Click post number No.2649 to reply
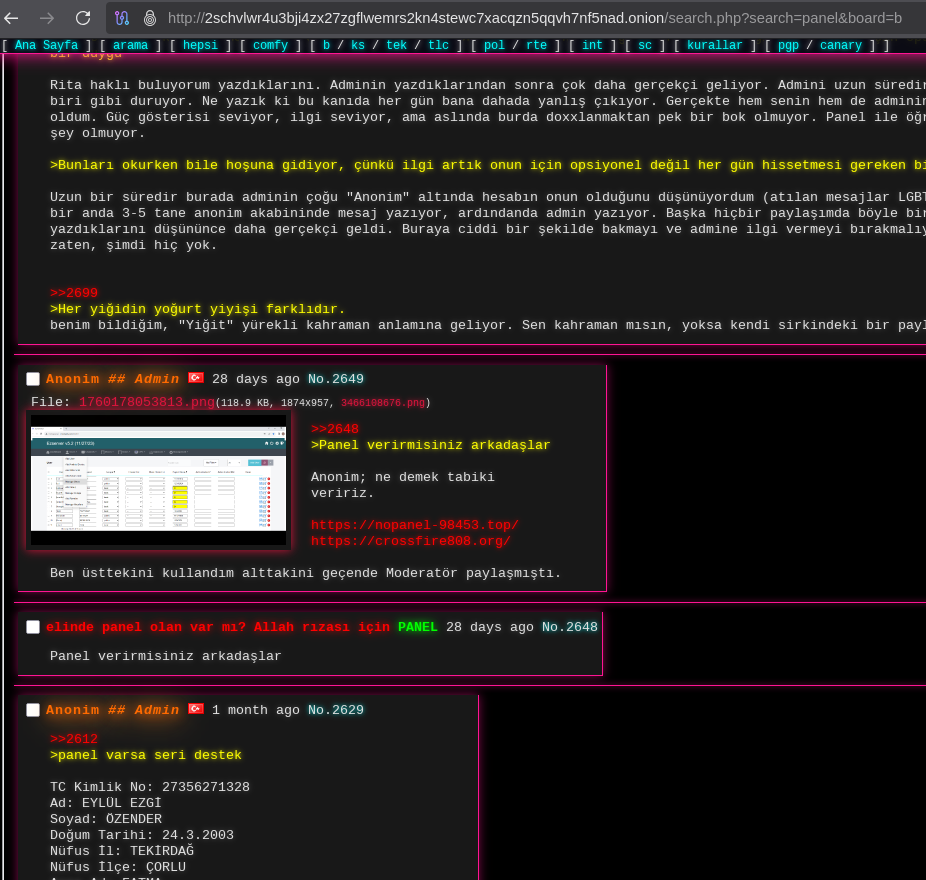 tap(335, 379)
